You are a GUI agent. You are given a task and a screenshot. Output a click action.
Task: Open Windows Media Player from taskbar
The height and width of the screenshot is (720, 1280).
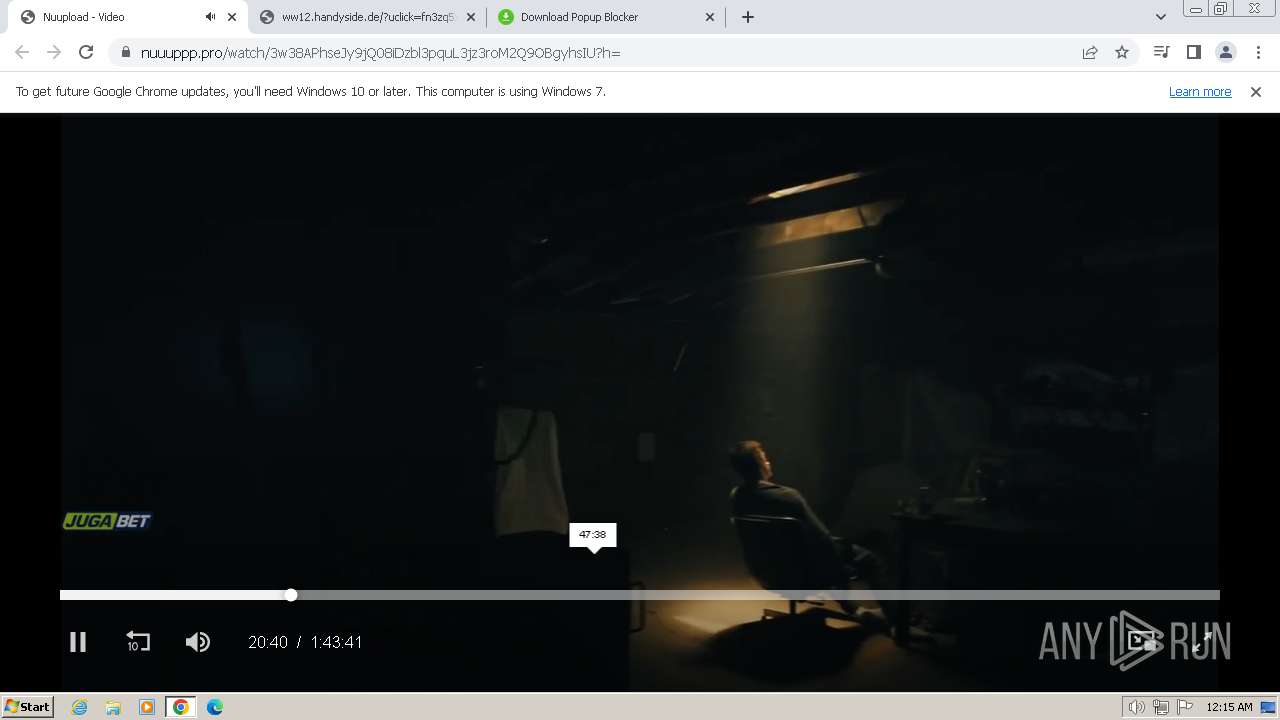point(147,707)
